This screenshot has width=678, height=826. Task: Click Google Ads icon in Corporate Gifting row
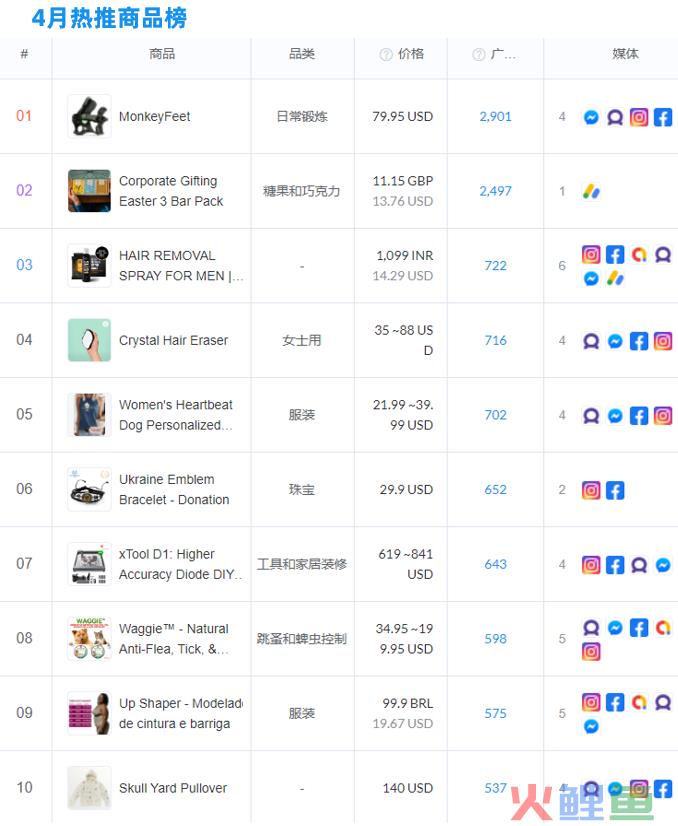591,191
